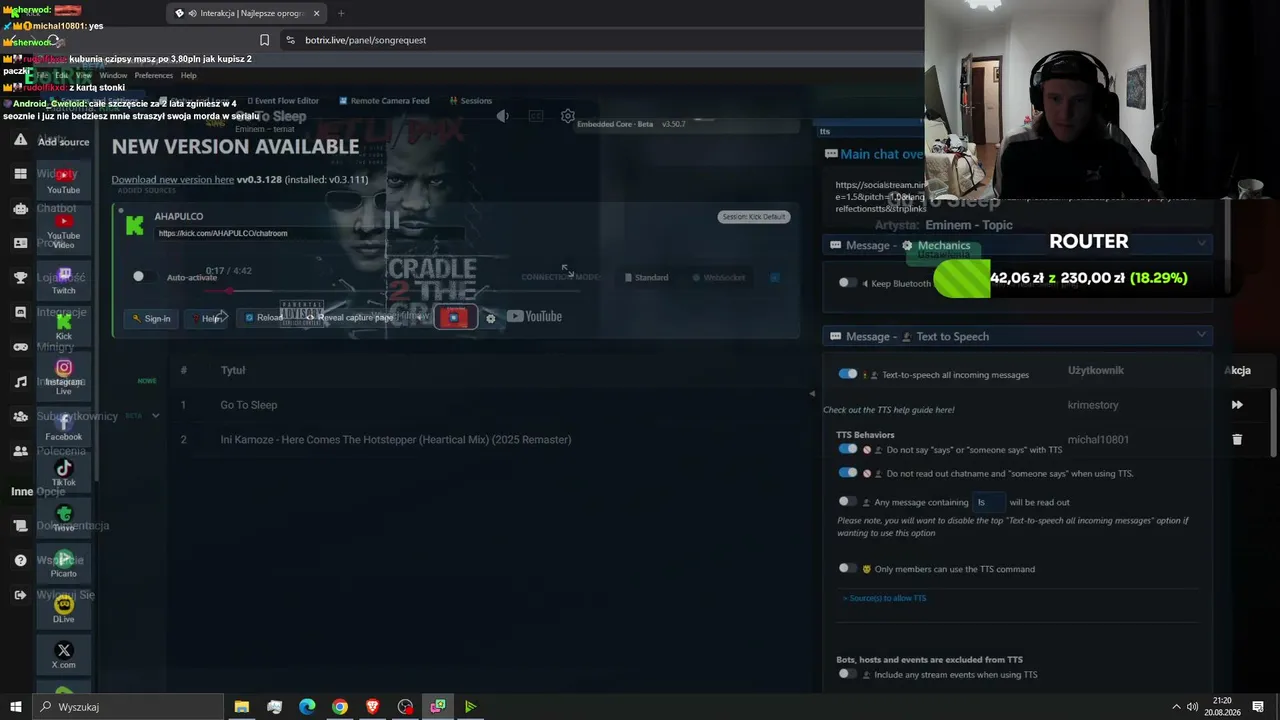Enable Include any stream events when using TTS
The width and height of the screenshot is (1280, 720).
pyautogui.click(x=848, y=674)
